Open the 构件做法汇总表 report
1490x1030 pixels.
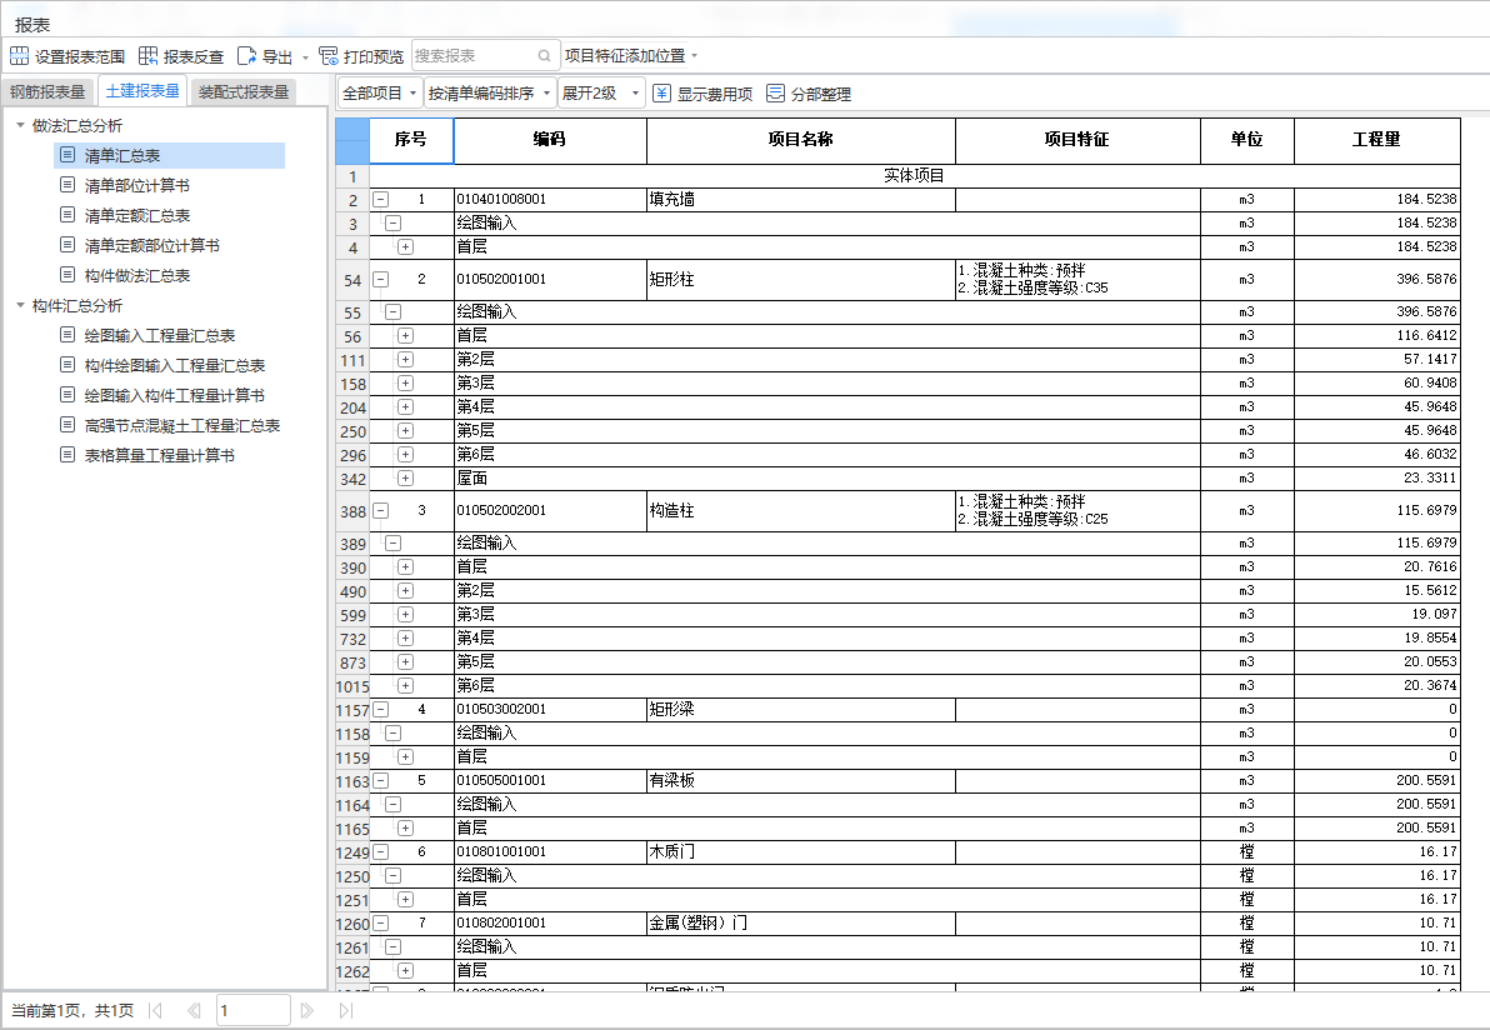(x=137, y=275)
